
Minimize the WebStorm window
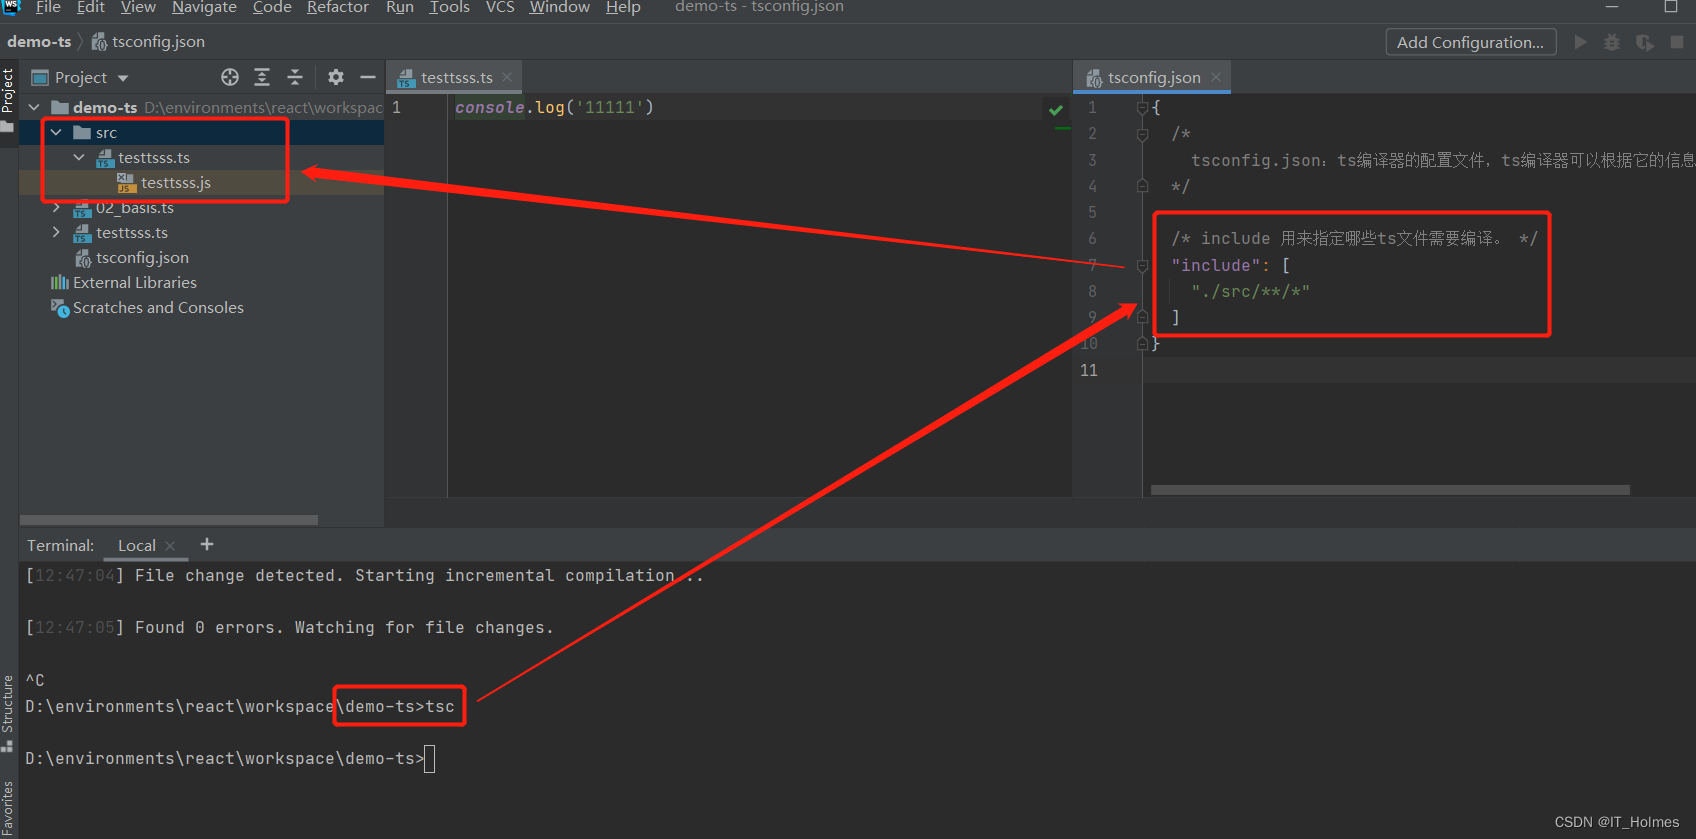pyautogui.click(x=1611, y=7)
